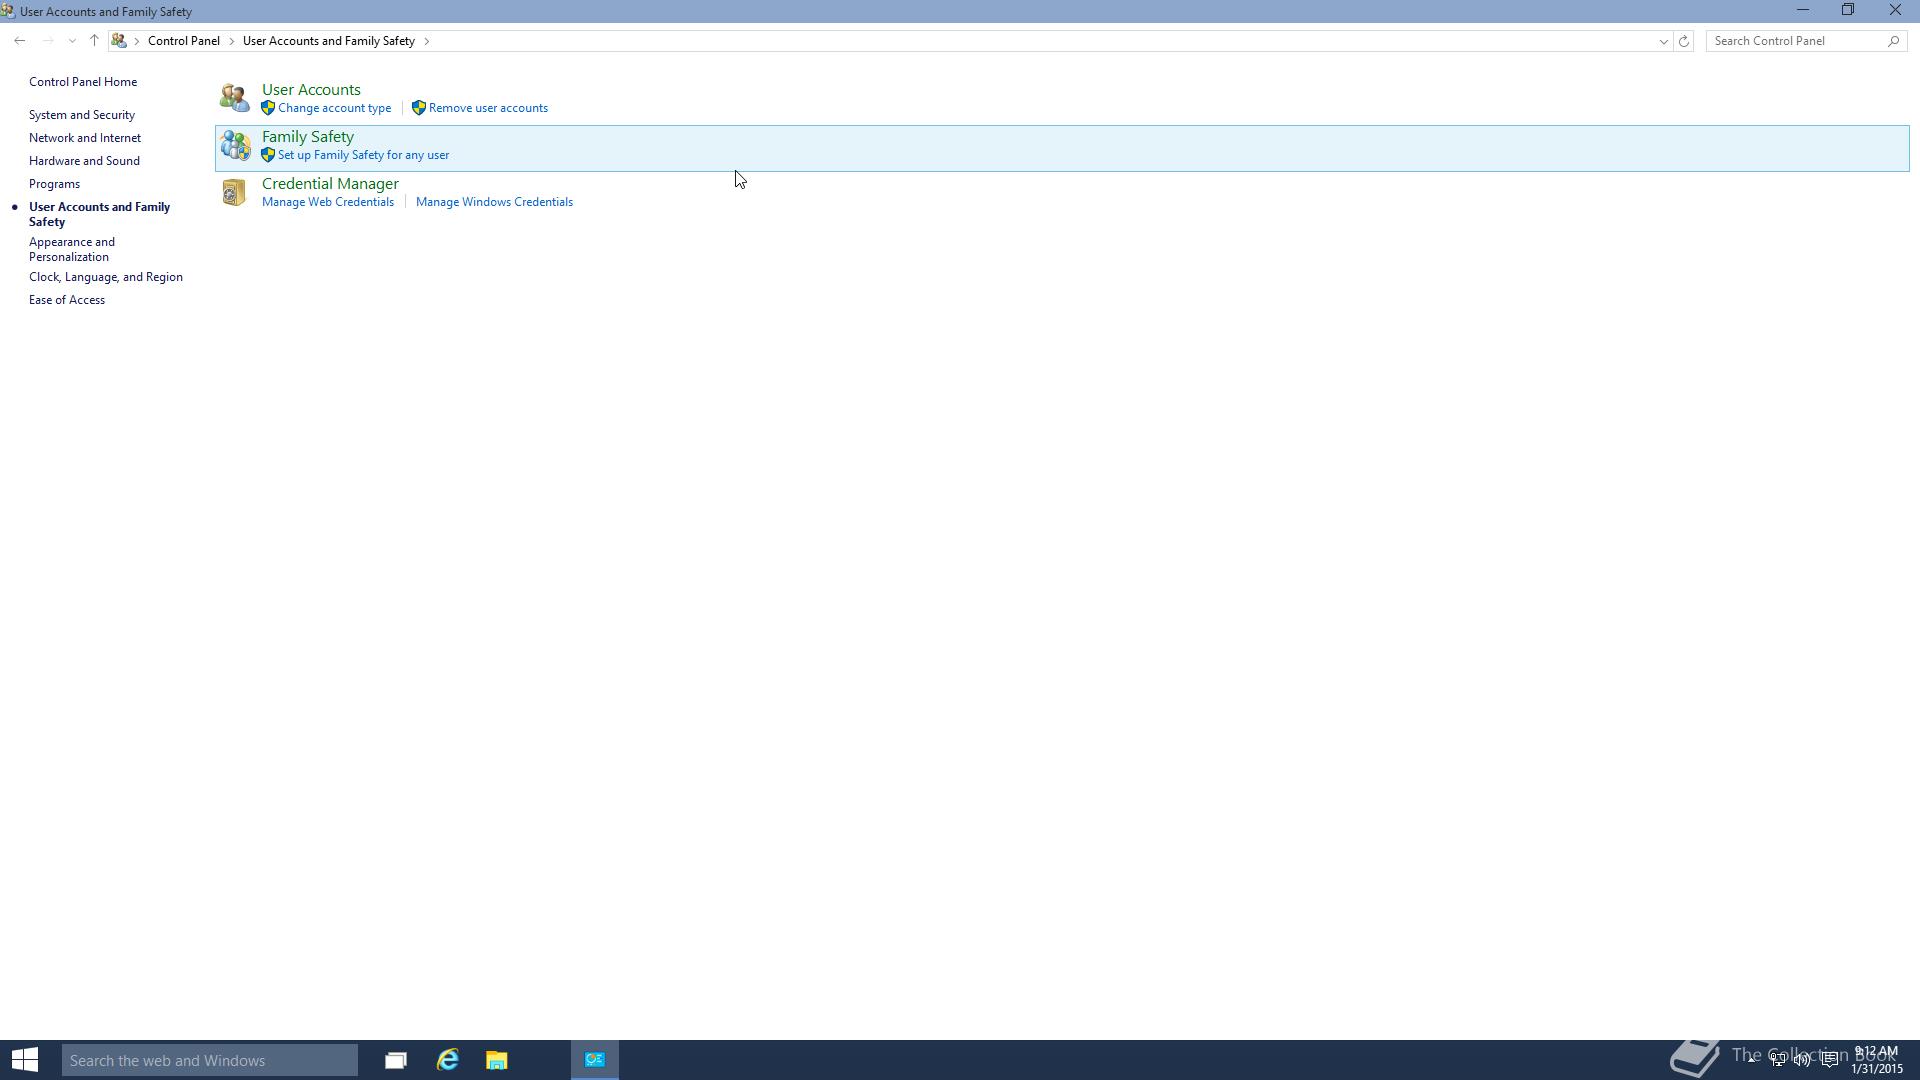Open Family Safety heading link
The width and height of the screenshot is (1920, 1080).
coord(308,137)
